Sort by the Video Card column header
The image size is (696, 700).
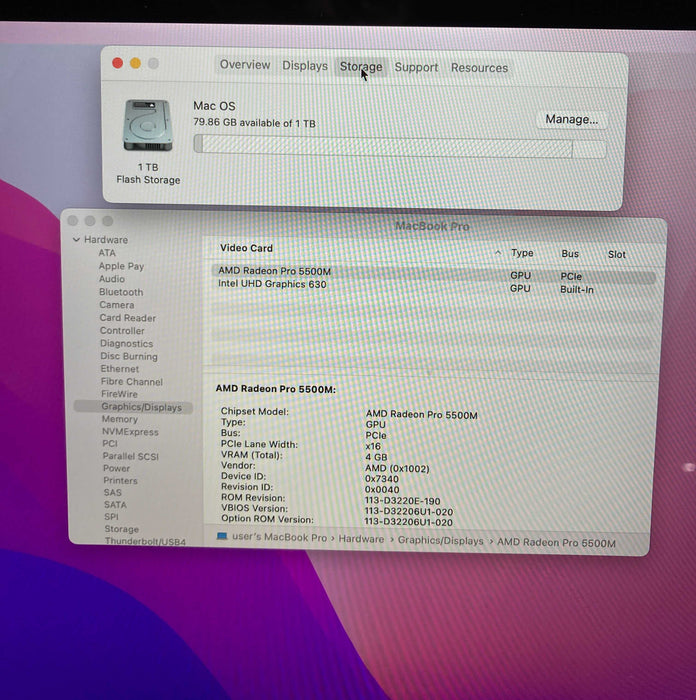246,248
